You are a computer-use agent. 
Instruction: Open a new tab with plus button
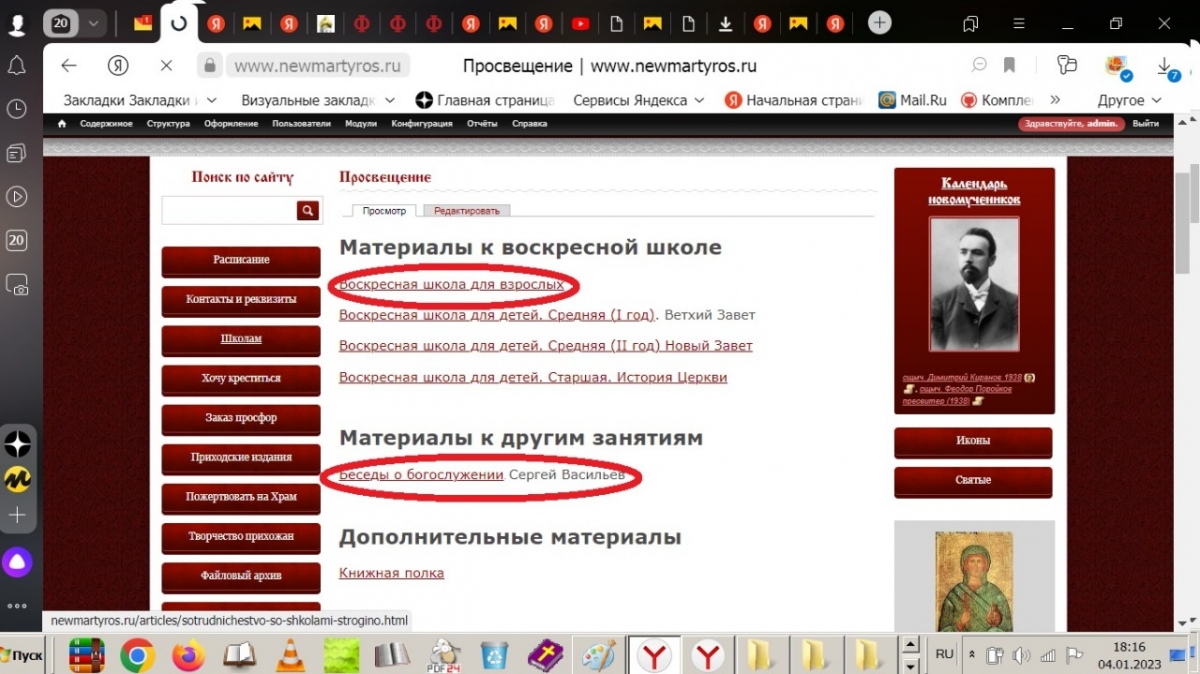(879, 23)
